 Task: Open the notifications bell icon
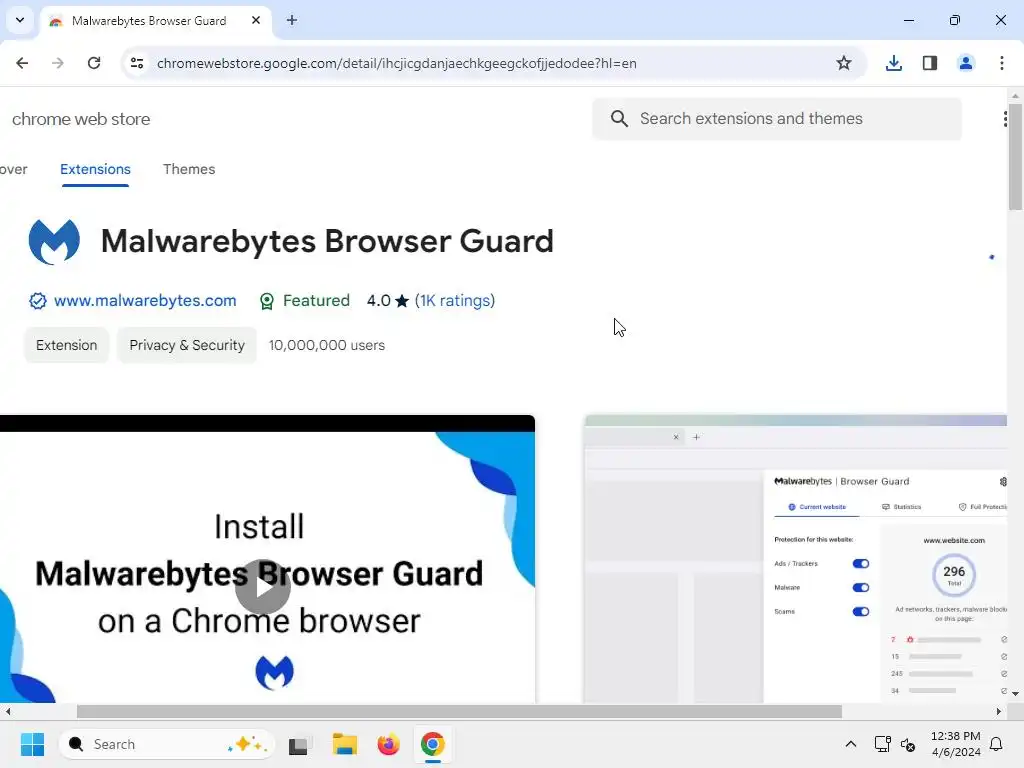click(996, 744)
